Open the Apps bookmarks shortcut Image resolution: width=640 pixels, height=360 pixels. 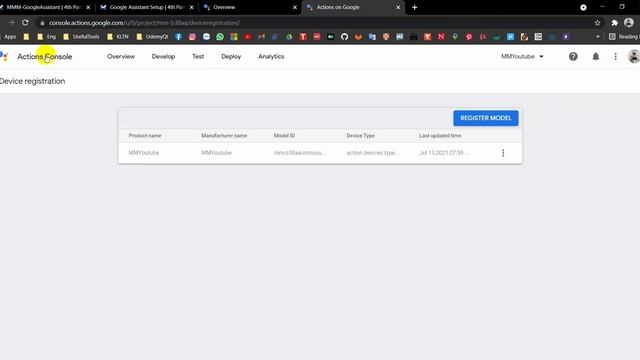8,37
